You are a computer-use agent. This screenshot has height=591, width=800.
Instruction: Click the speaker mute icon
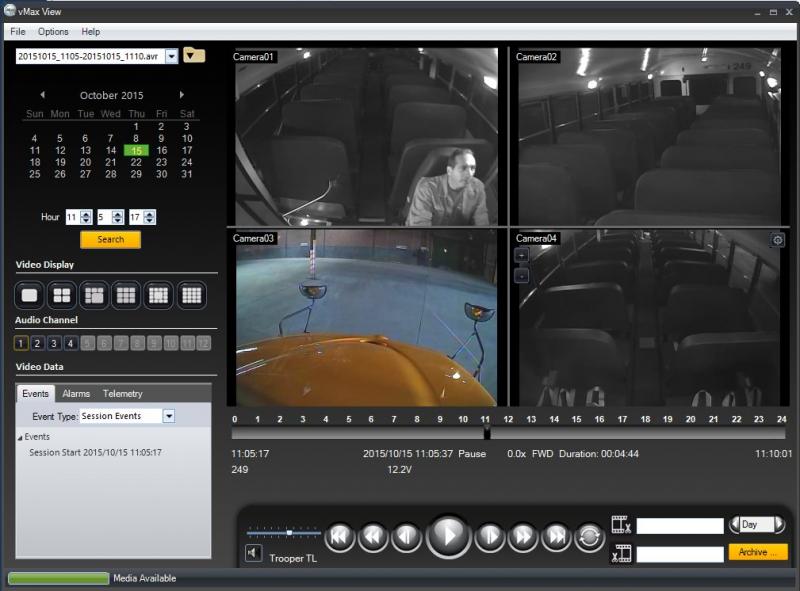[x=254, y=554]
